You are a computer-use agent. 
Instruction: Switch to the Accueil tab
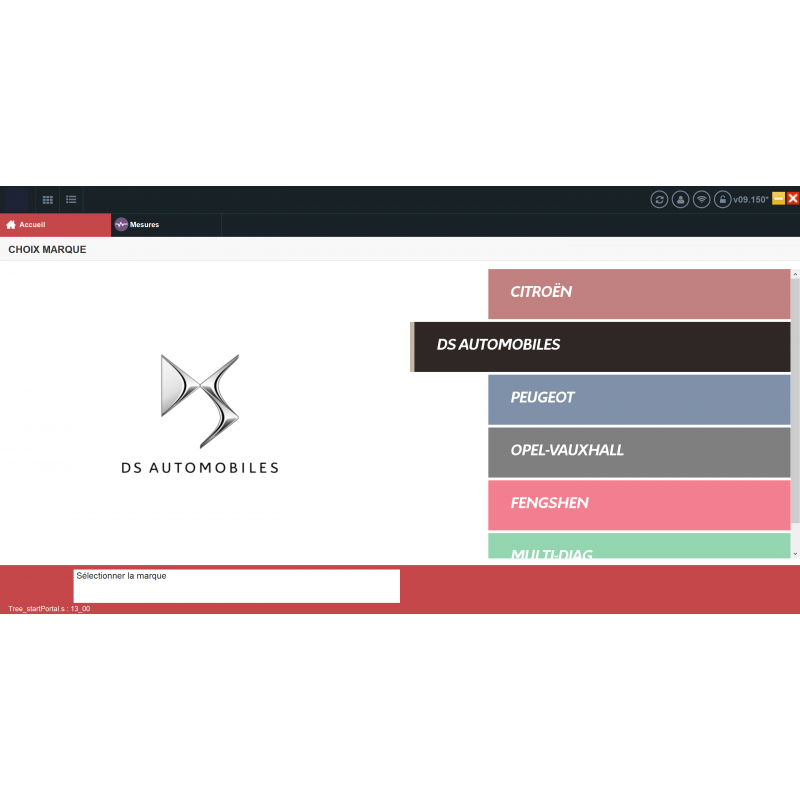click(x=40, y=224)
